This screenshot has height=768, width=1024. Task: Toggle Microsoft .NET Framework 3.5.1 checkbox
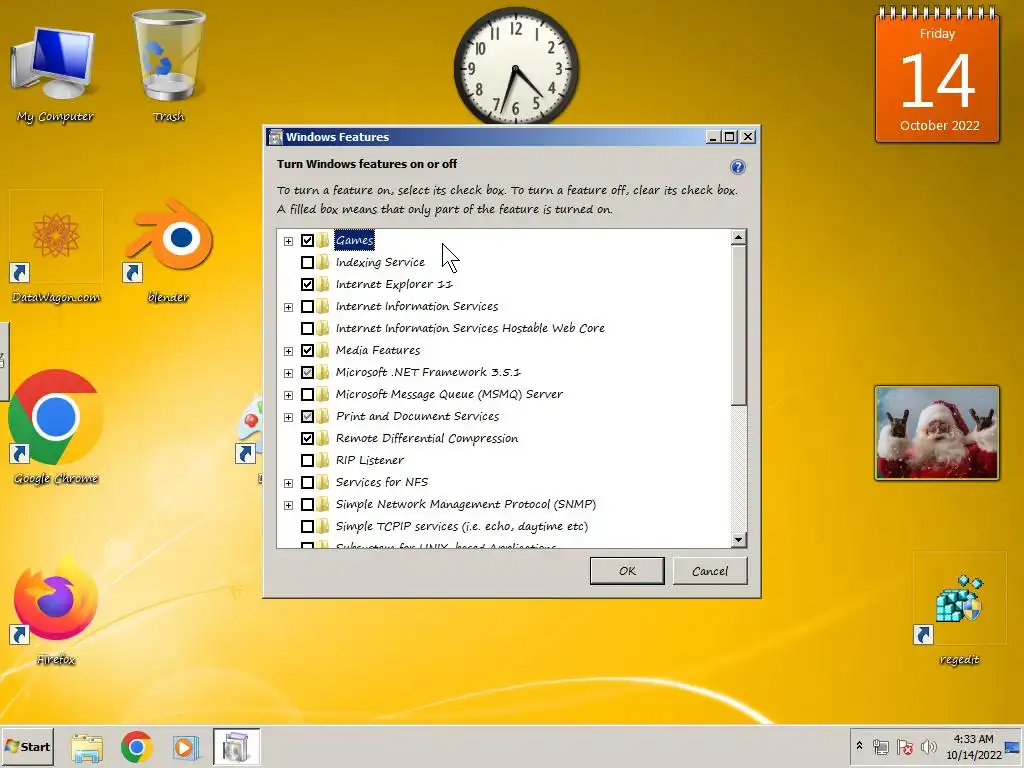(x=307, y=372)
